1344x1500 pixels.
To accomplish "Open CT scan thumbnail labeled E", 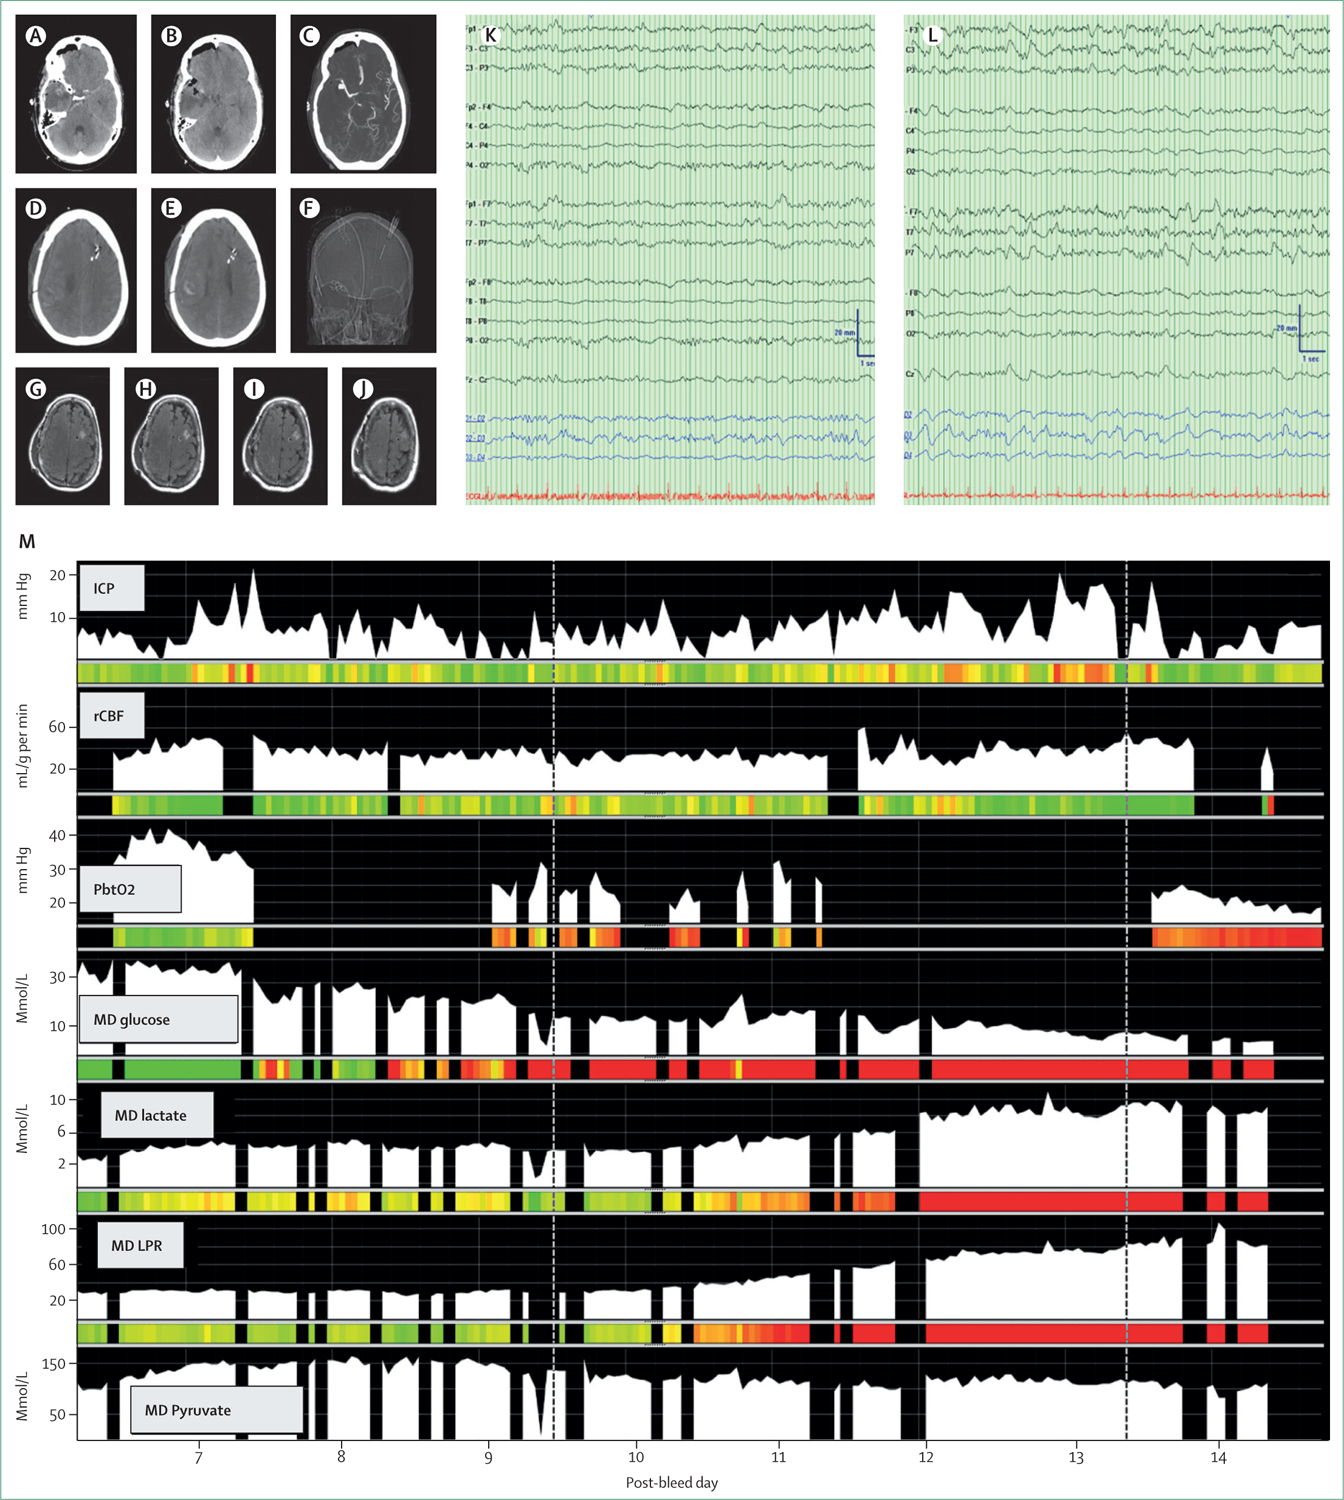I will click(x=213, y=270).
